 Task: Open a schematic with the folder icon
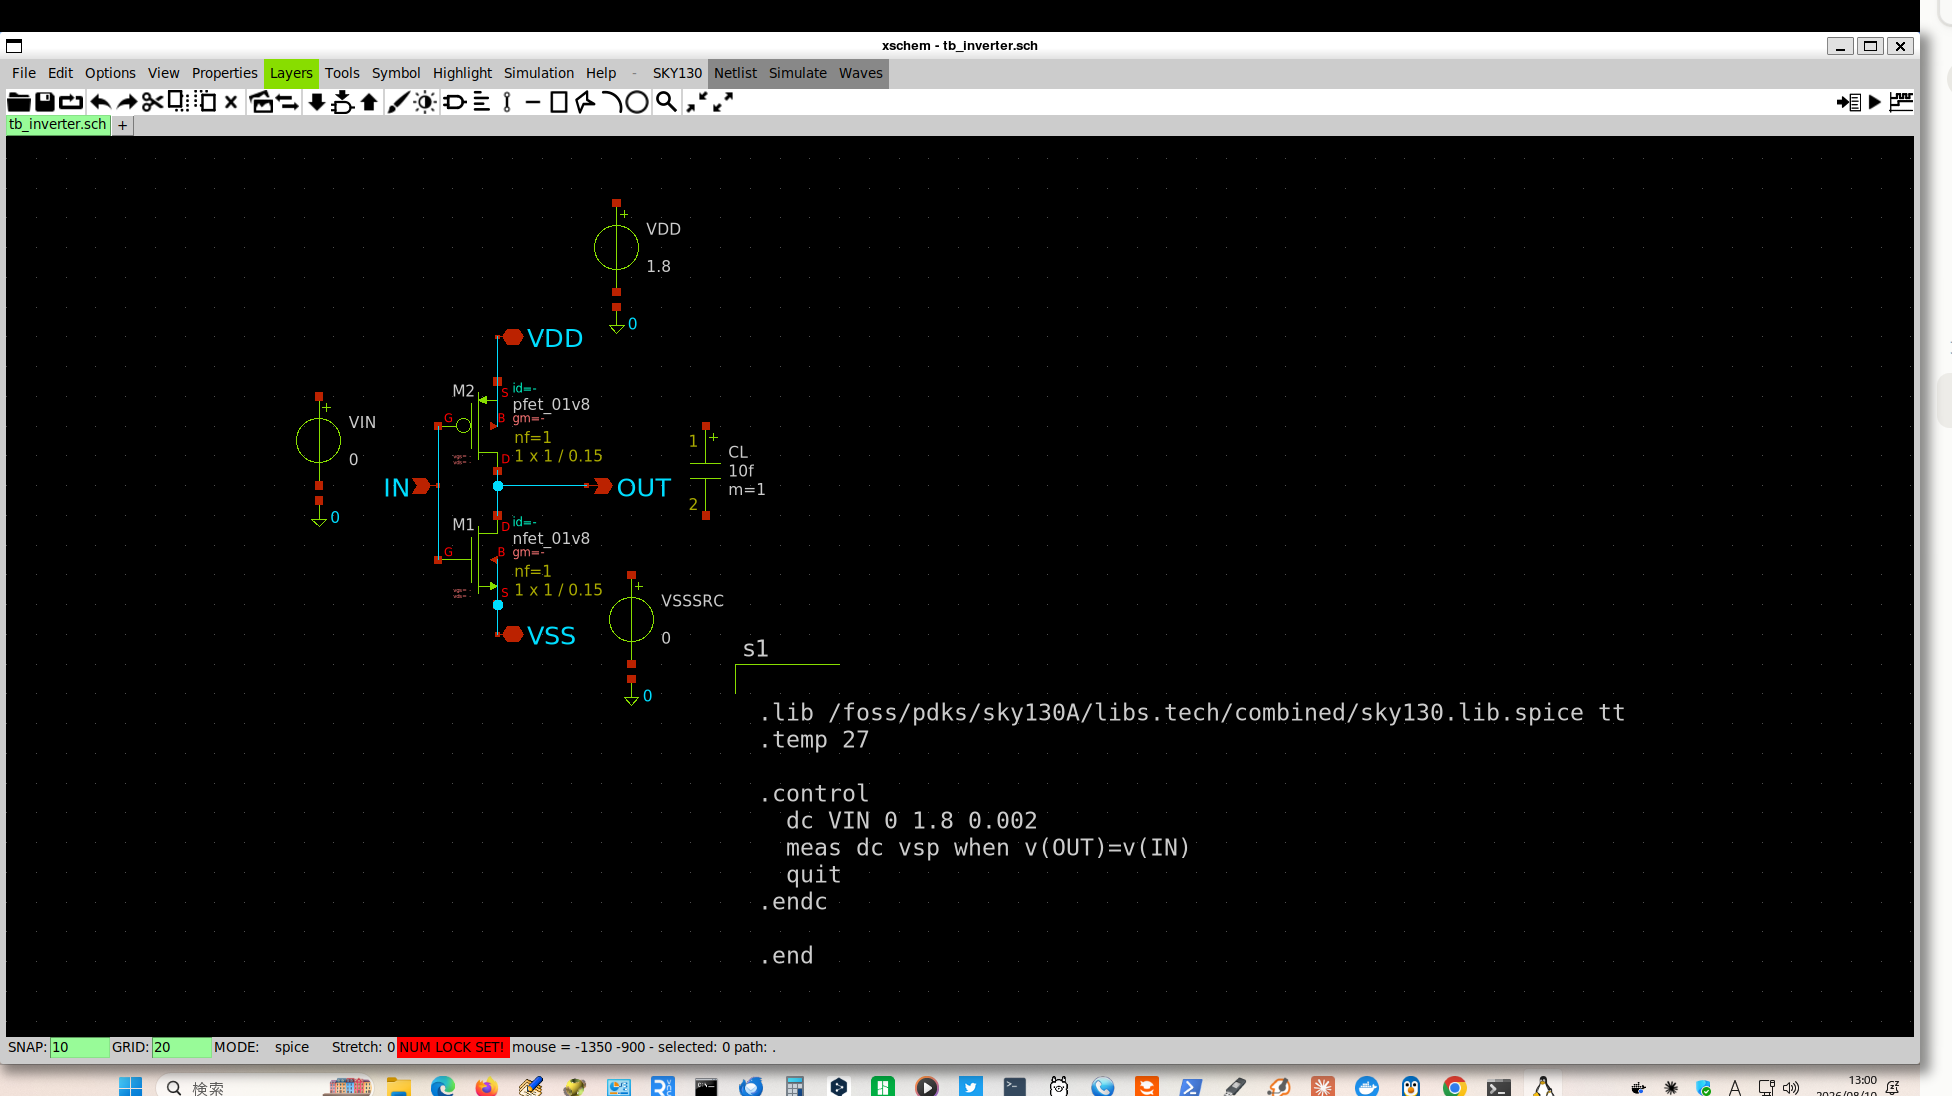18,102
